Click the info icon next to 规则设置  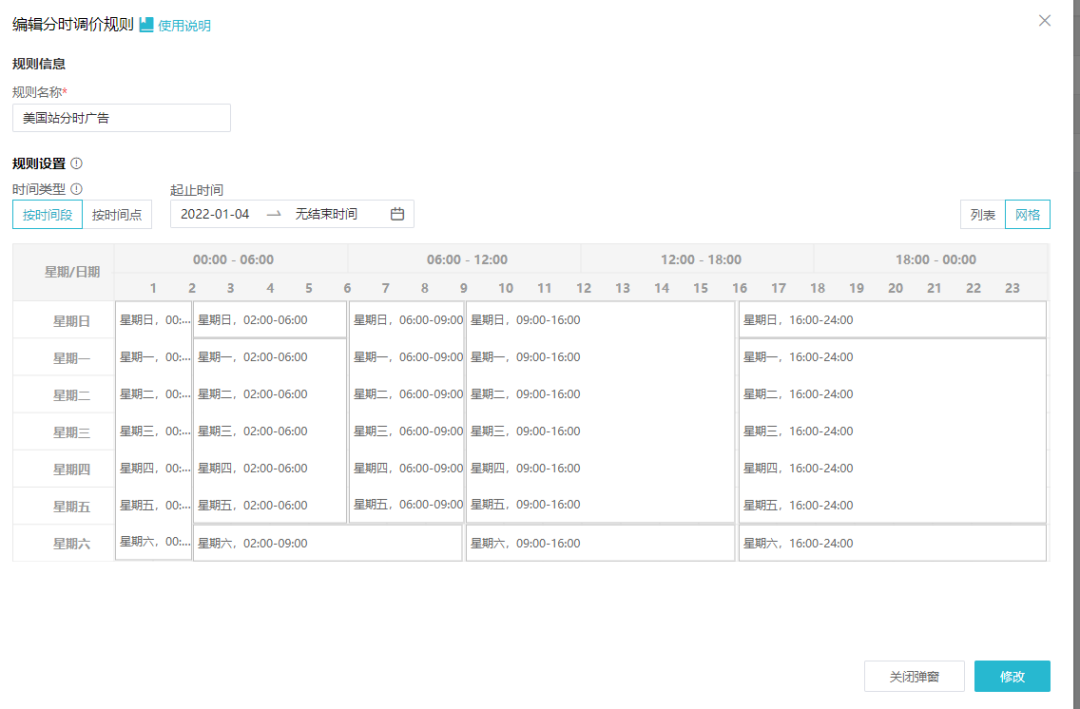pyautogui.click(x=78, y=163)
